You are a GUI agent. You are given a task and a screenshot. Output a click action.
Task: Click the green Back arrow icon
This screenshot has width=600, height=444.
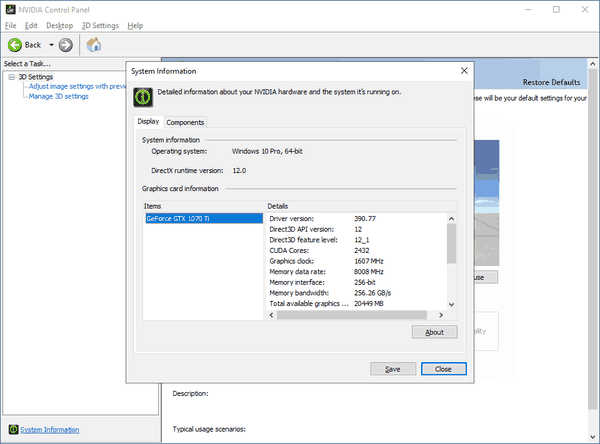15,45
